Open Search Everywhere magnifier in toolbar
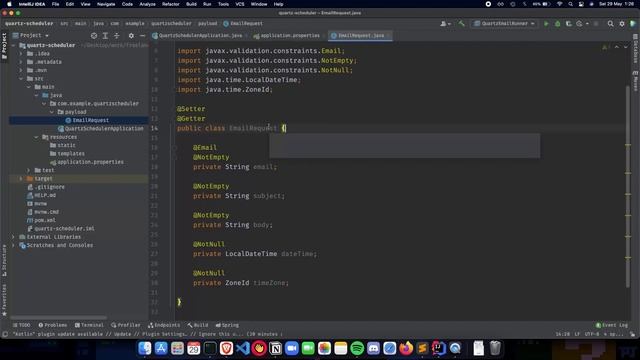 tap(611, 24)
